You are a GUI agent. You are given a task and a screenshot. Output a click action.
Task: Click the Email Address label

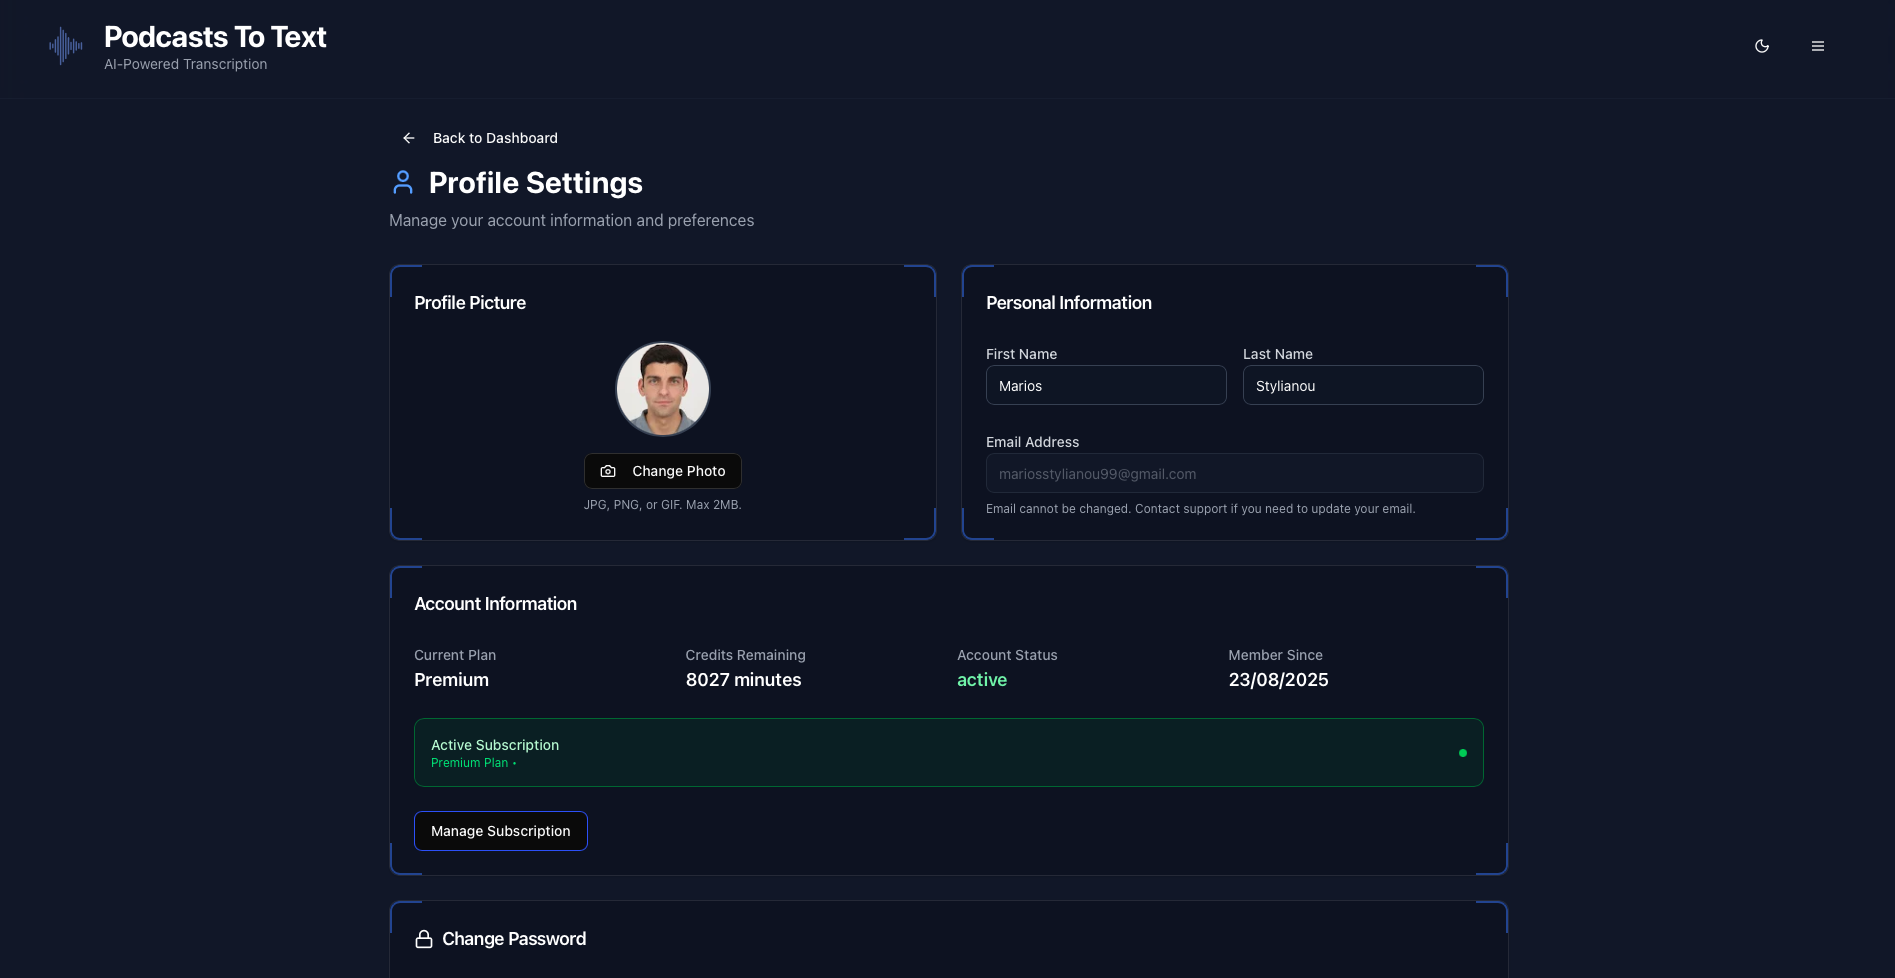point(1033,442)
